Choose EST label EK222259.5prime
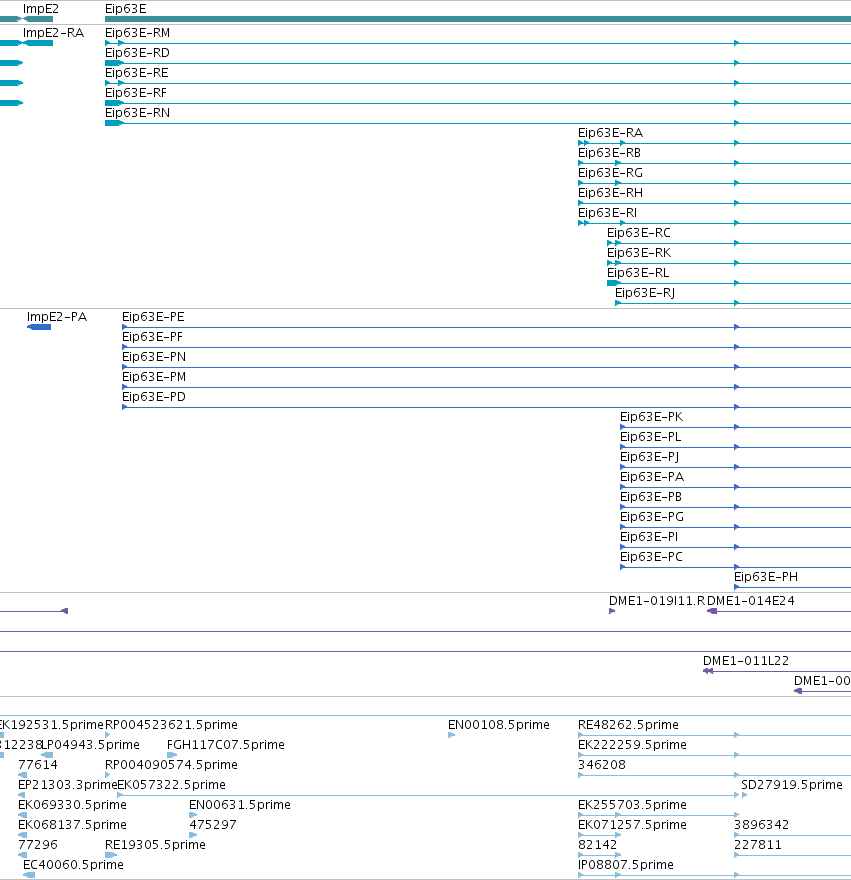 (632, 745)
